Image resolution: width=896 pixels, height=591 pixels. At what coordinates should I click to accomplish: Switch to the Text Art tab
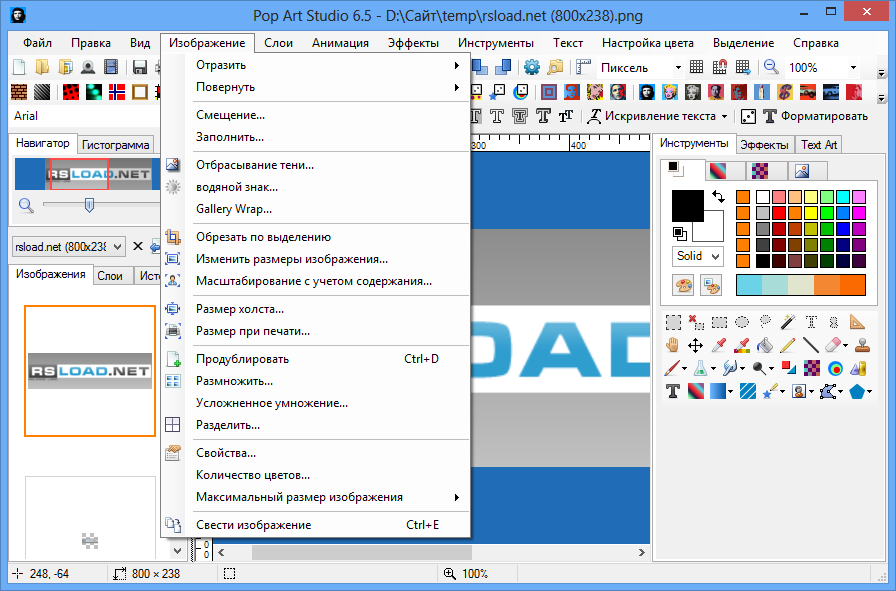coord(819,145)
